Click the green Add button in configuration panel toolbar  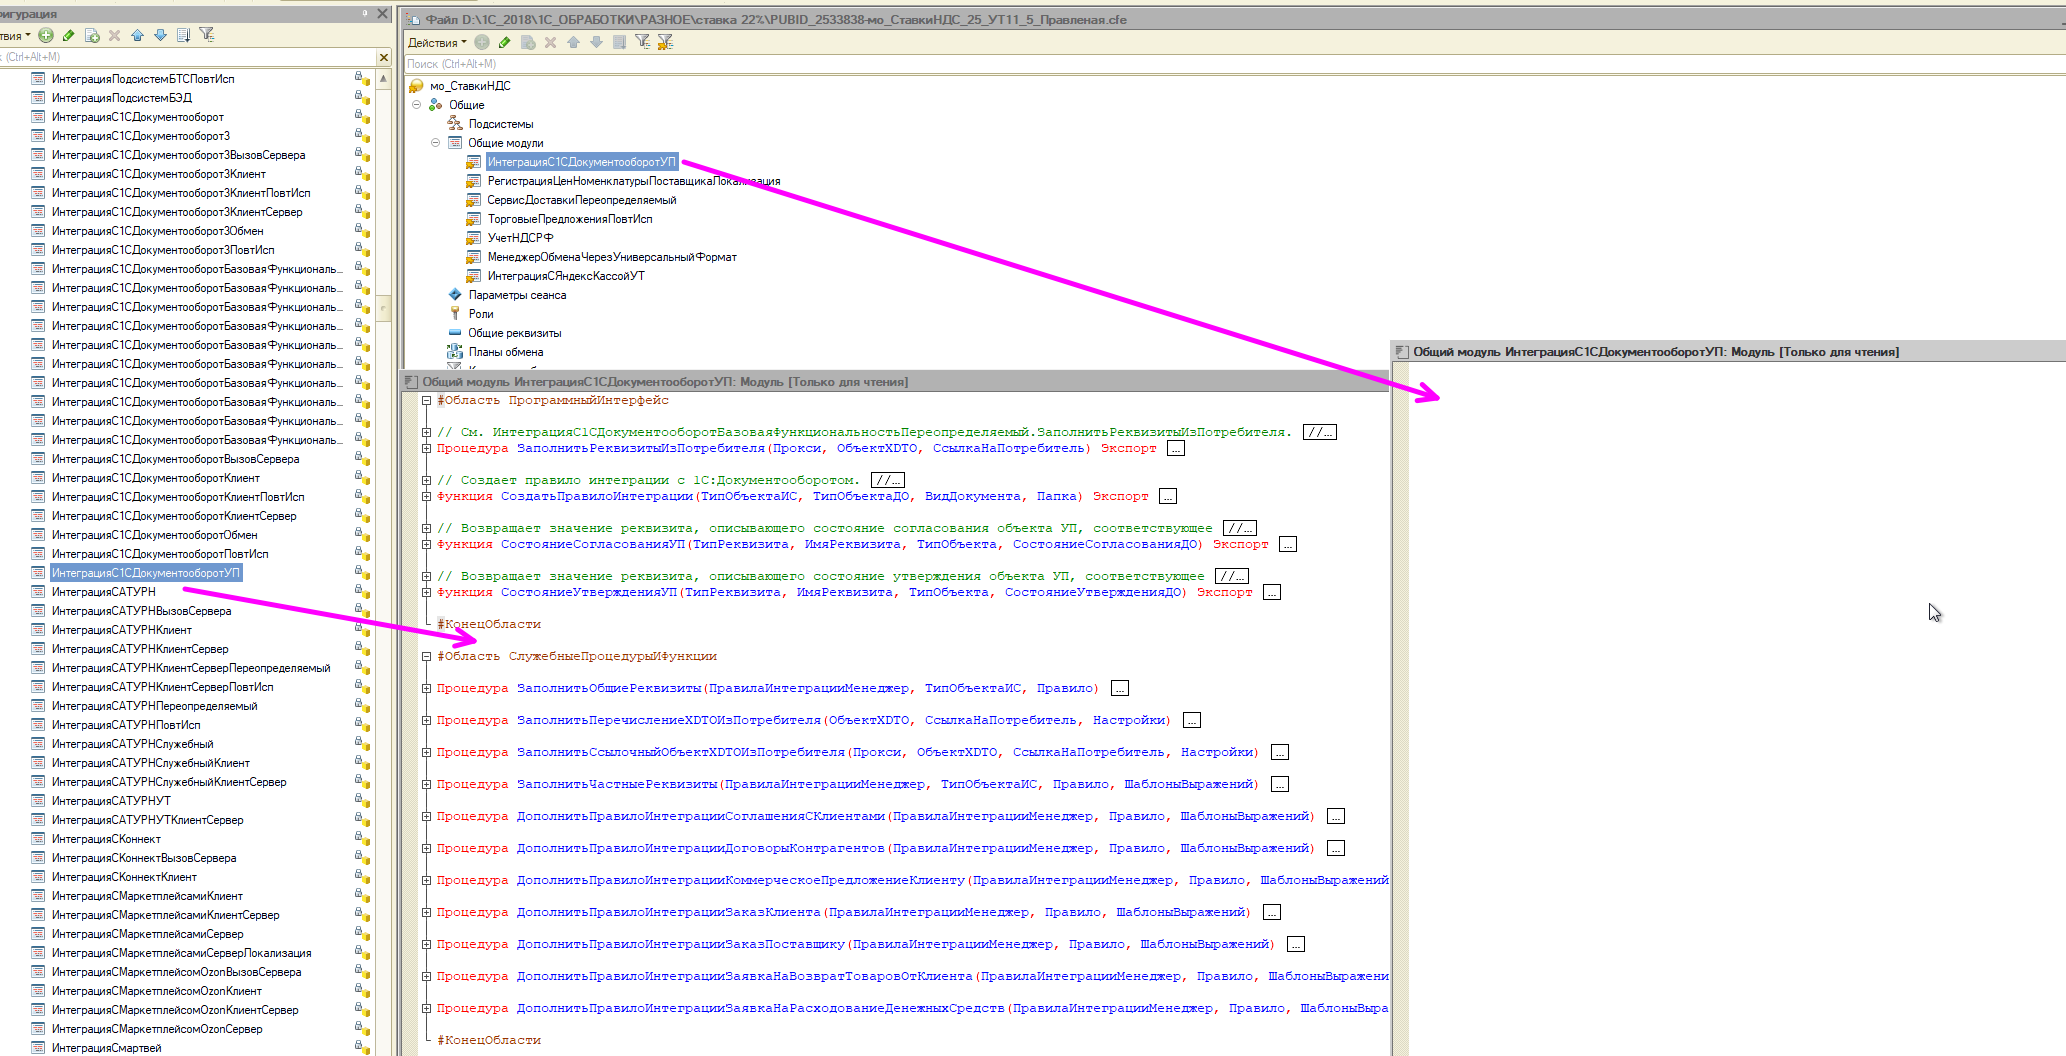point(46,35)
